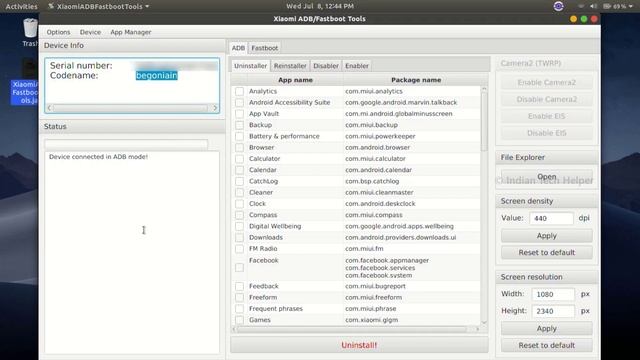Open the Device menu
The height and width of the screenshot is (360, 640).
[90, 32]
